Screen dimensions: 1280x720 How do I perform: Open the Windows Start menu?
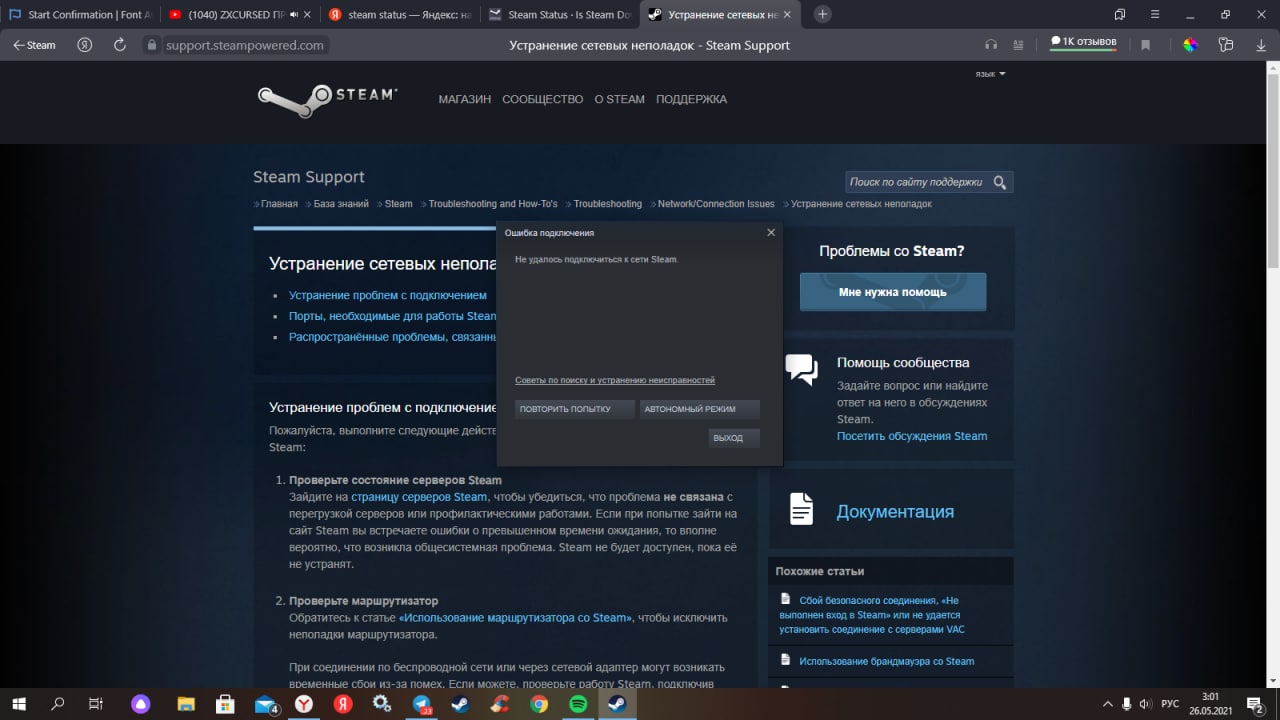[19, 704]
